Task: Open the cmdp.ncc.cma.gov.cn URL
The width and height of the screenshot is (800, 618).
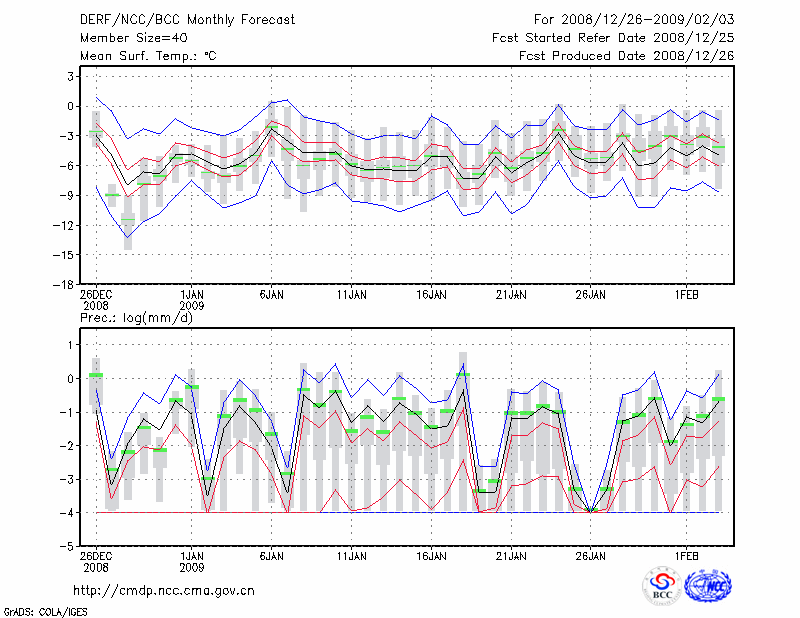Action: click(x=164, y=590)
